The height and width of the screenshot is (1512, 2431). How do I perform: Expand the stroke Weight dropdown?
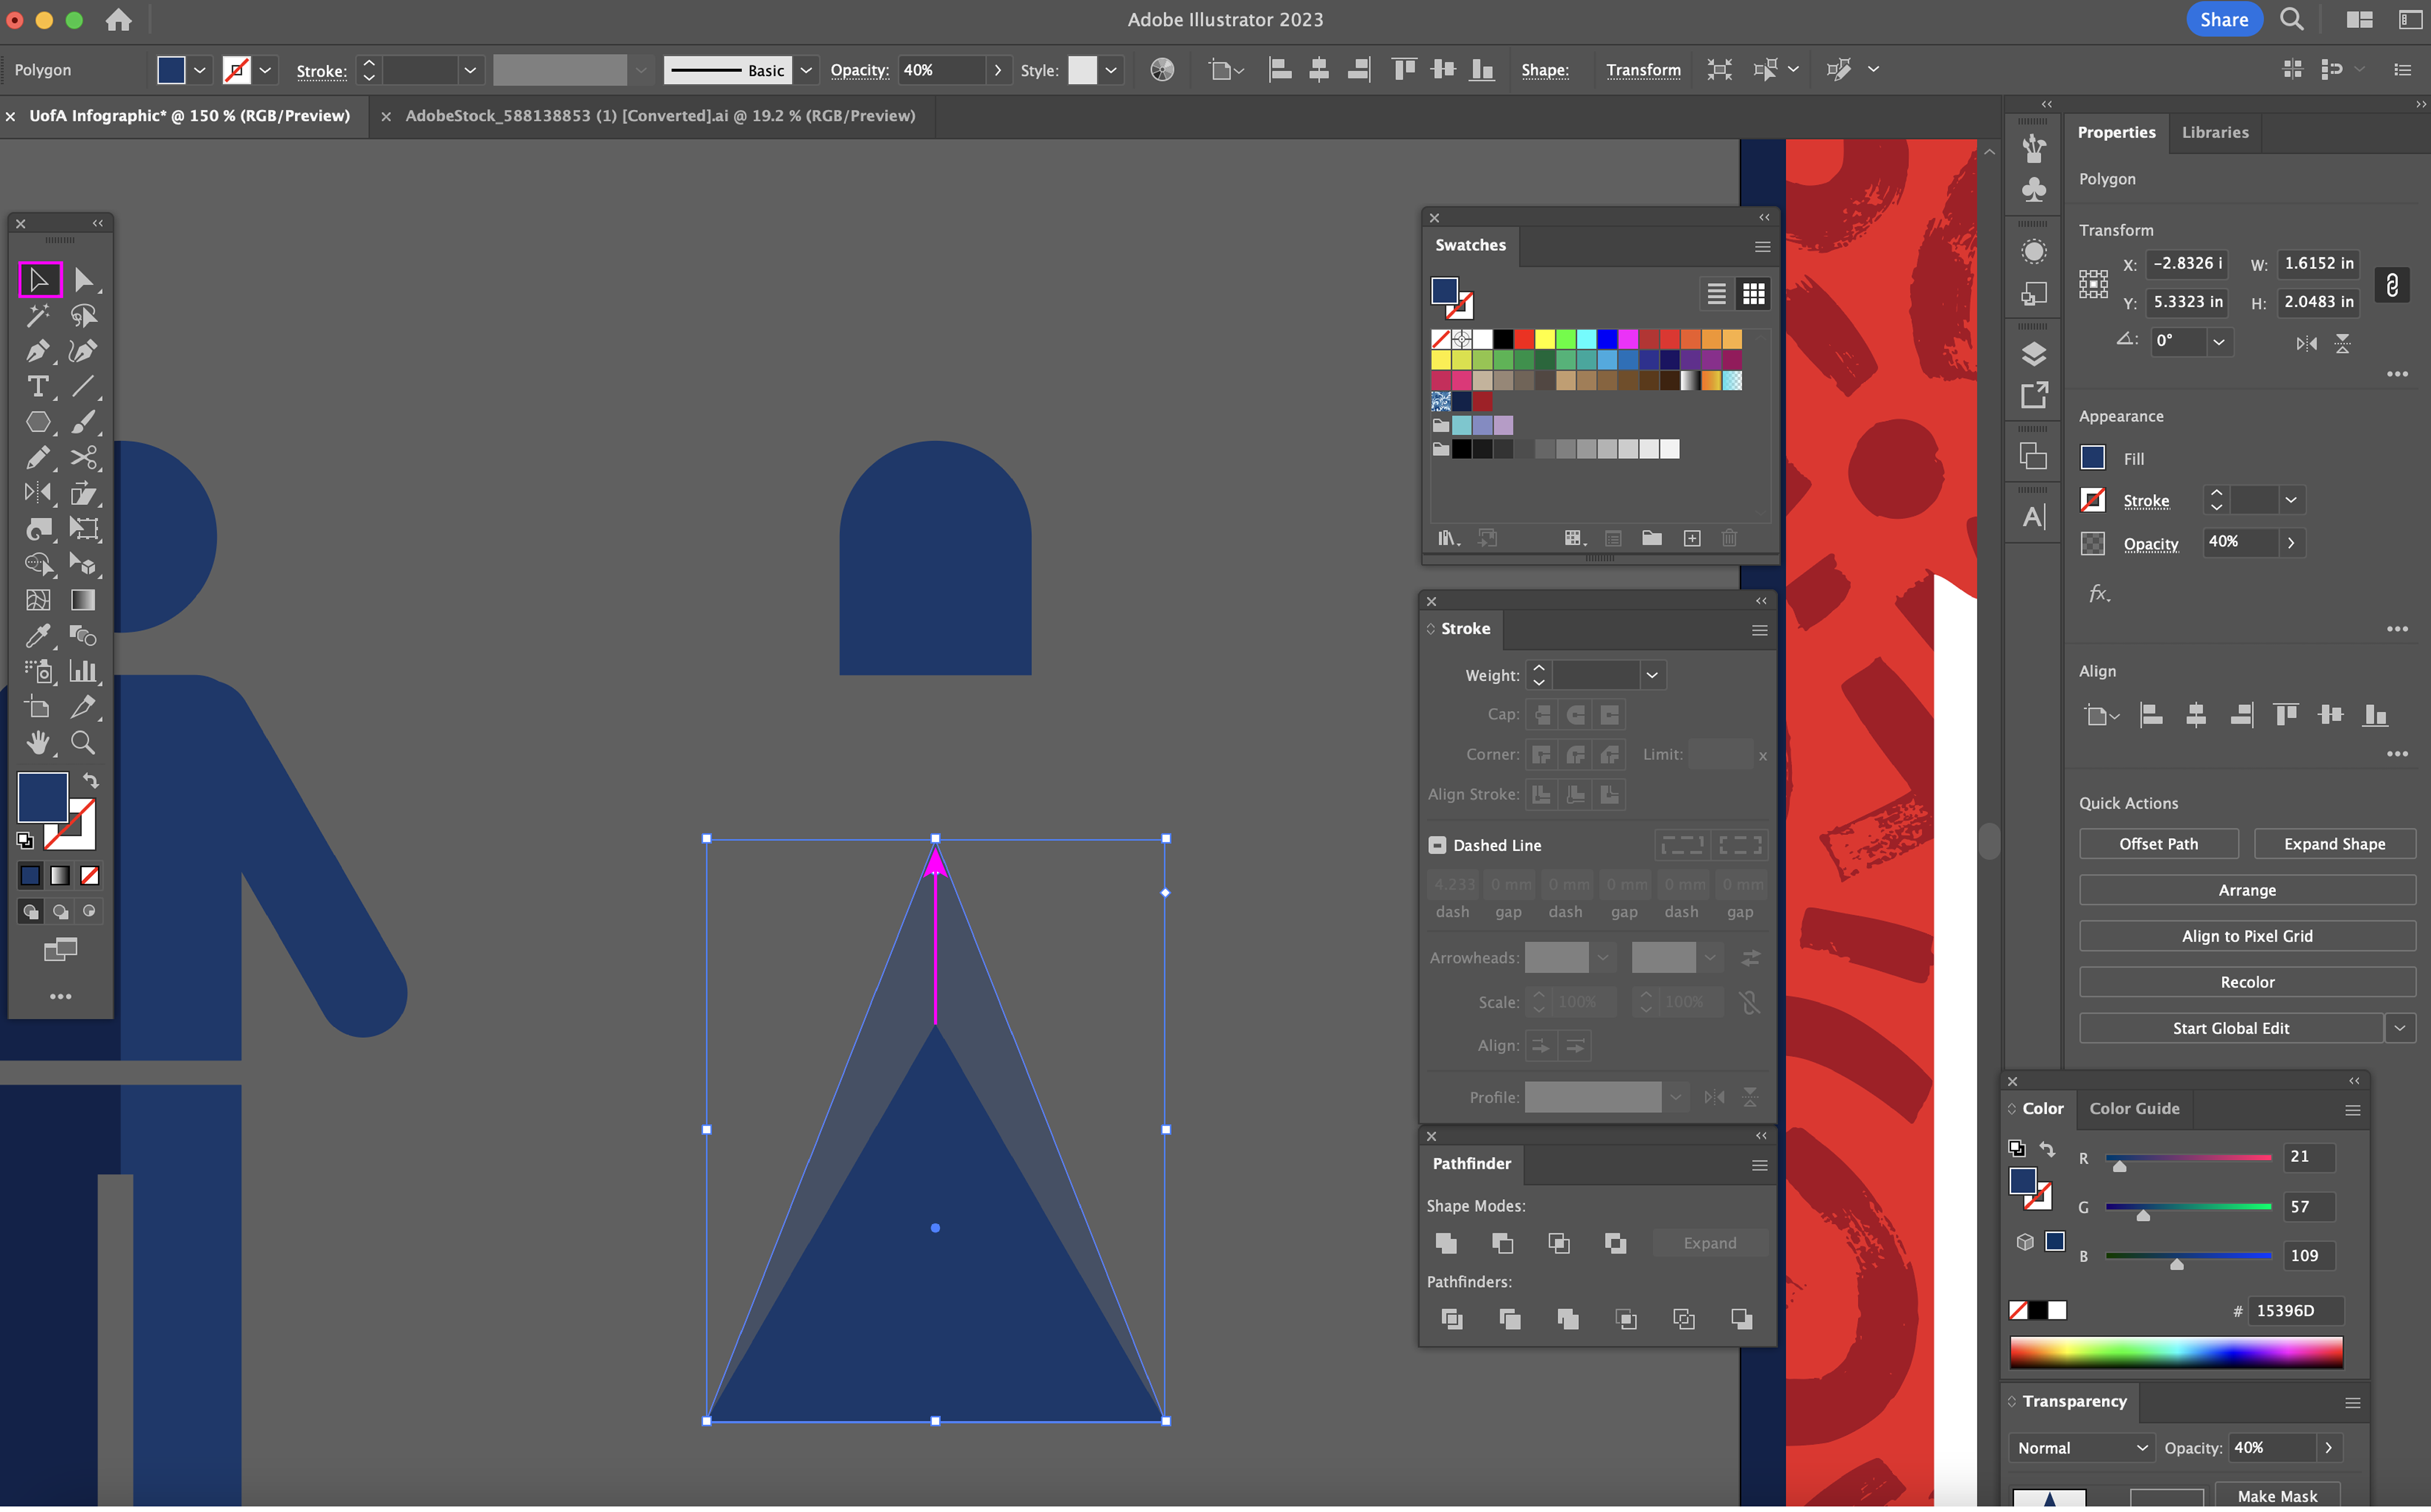(x=1652, y=675)
